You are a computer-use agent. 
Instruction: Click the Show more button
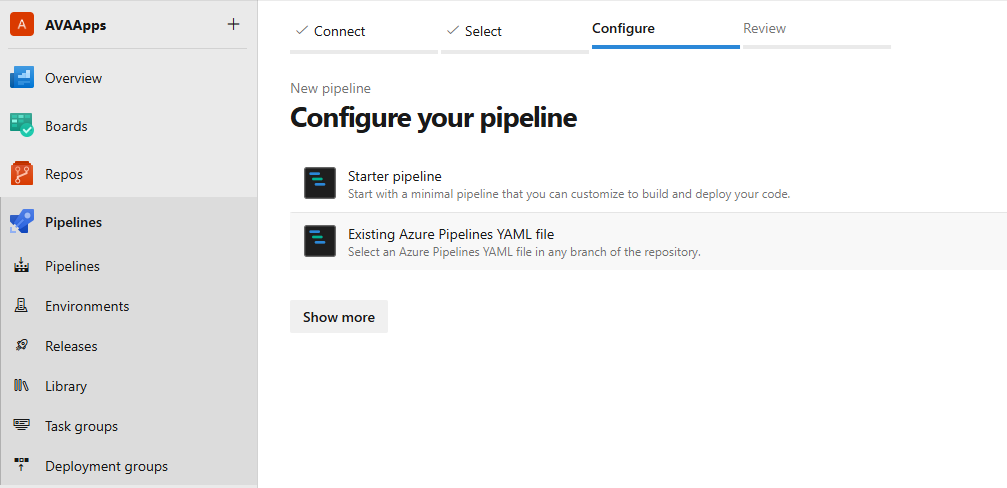[338, 317]
